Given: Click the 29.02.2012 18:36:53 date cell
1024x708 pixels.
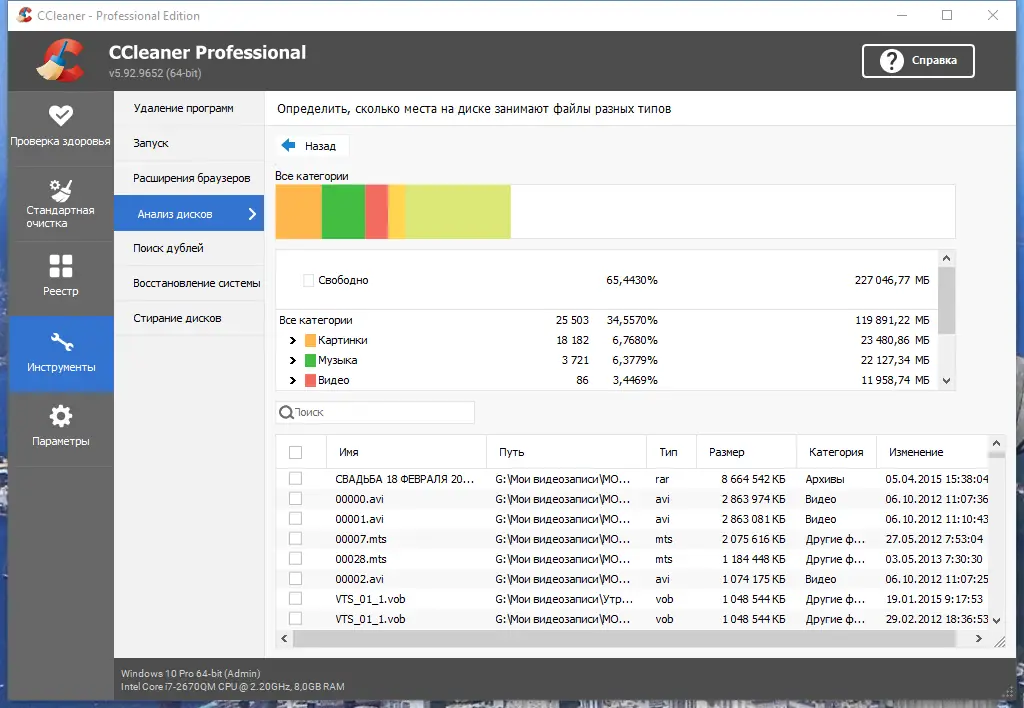Looking at the screenshot, I should click(x=936, y=619).
